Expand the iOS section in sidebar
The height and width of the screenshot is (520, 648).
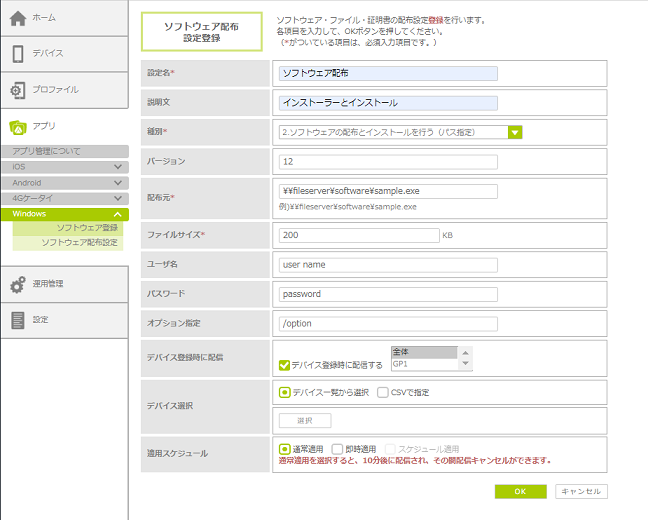pos(118,167)
